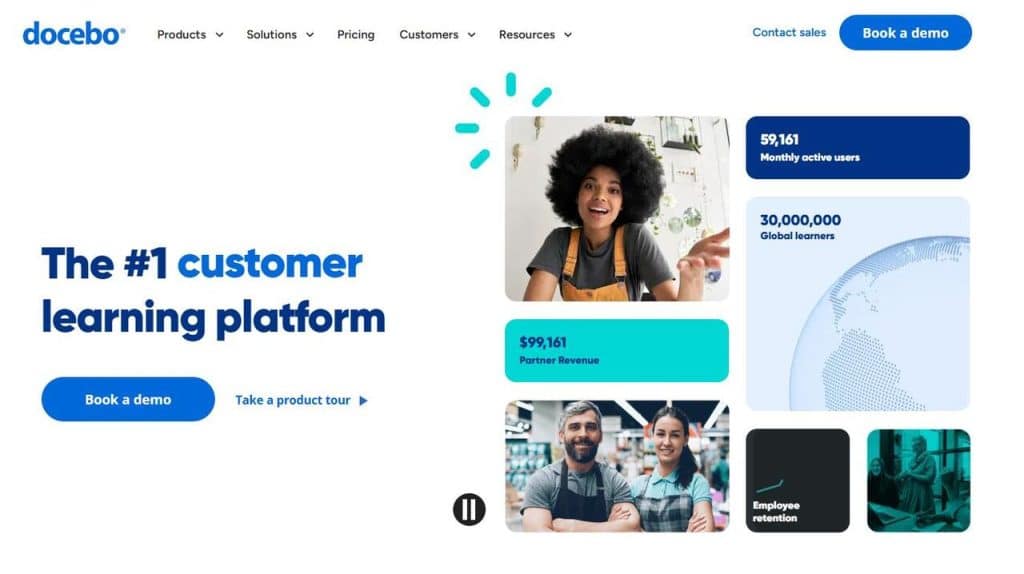Viewport: 1024px width, 574px height.
Task: Click the Employee retention chart icon
Action: point(769,486)
